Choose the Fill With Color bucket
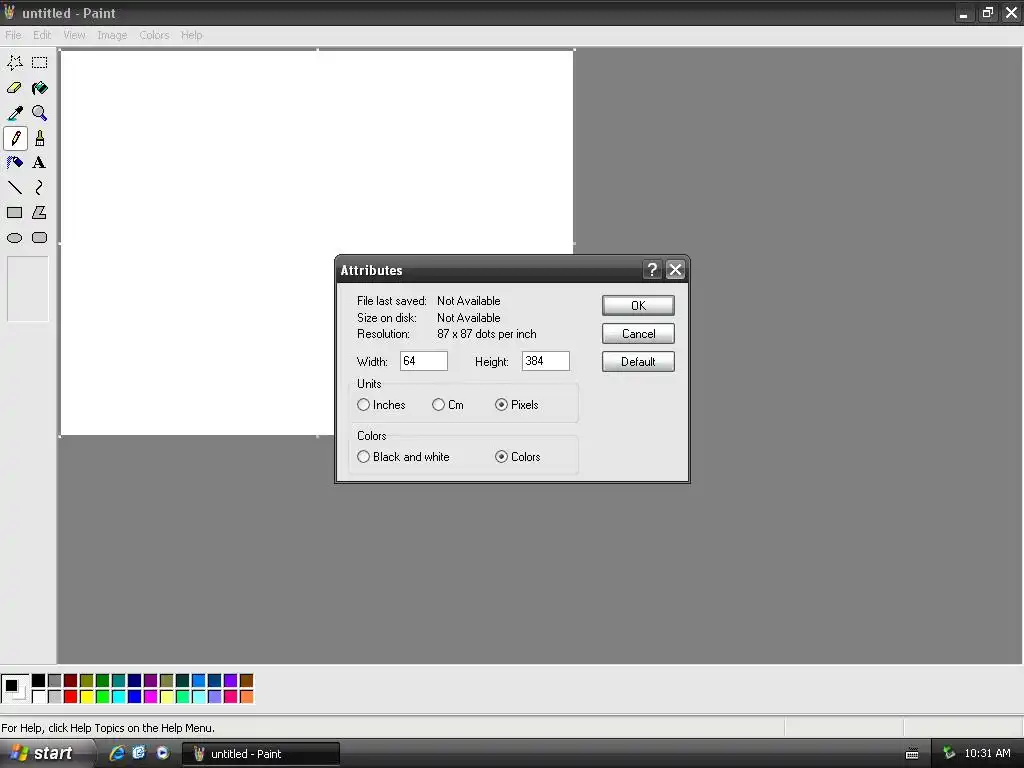 (x=40, y=88)
